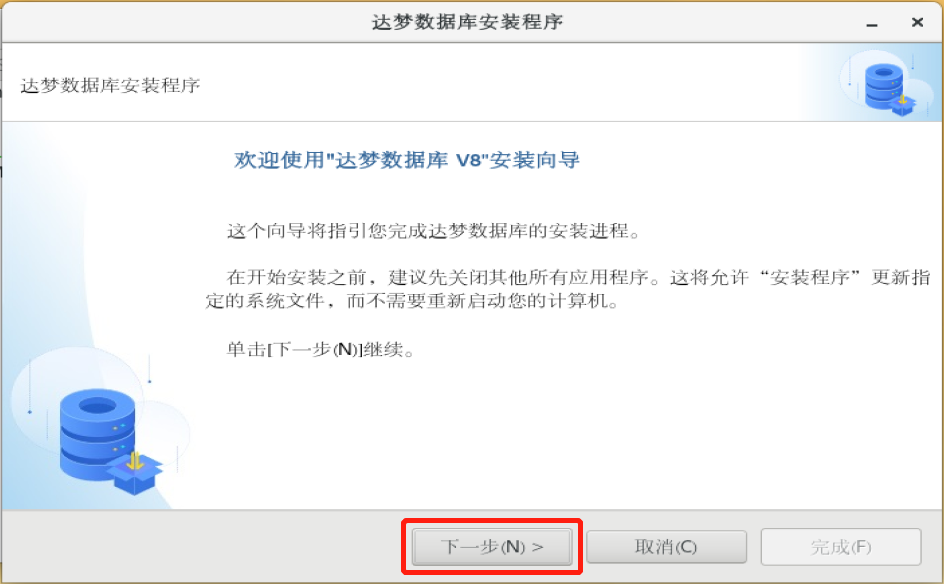Click the greyed-out 完成(F) button
Screen dimensions: 944x584
pyautogui.click(x=840, y=547)
